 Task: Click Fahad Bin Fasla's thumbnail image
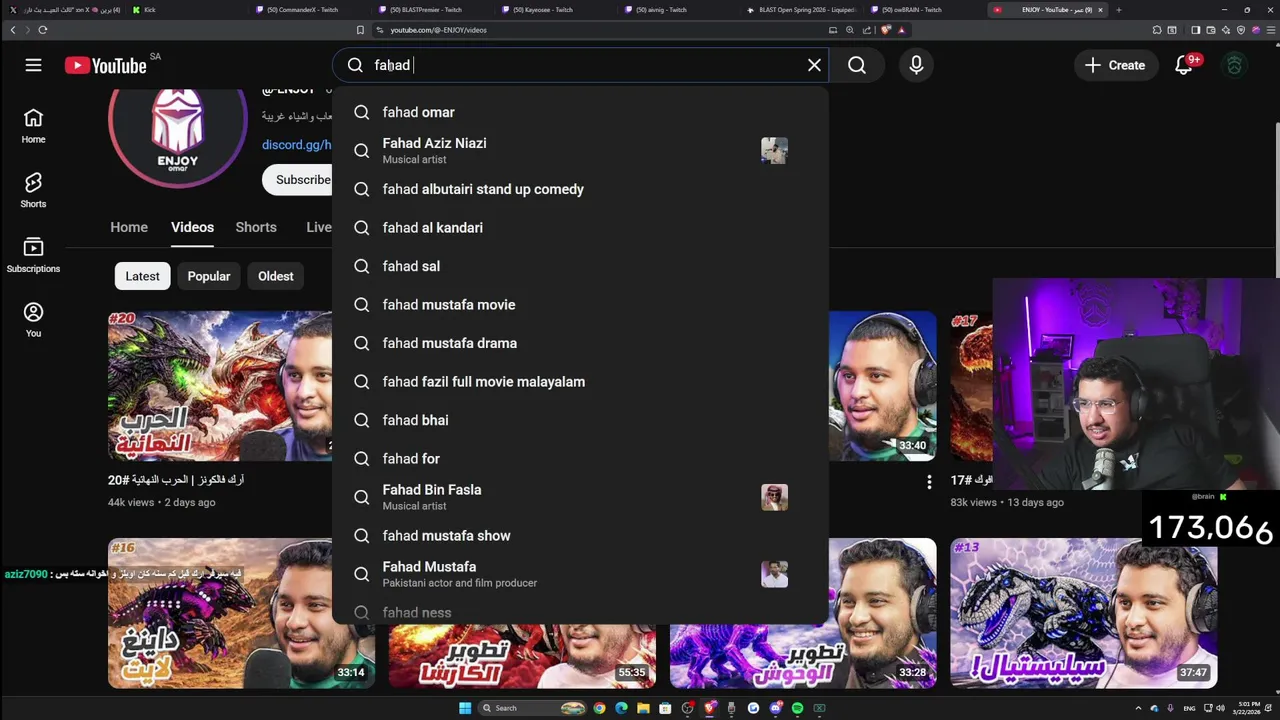pos(774,497)
